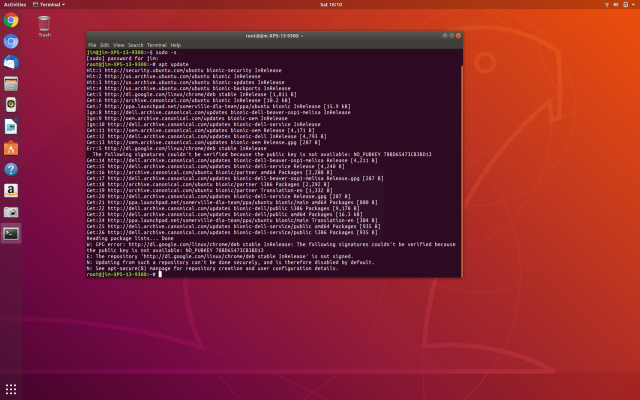Image resolution: width=640 pixels, height=400 pixels.
Task: Open Google Chrome from the dock
Action: 11,20
